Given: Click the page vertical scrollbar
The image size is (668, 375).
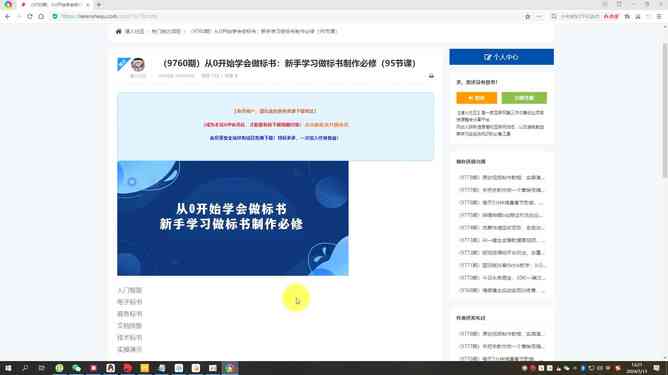Looking at the screenshot, I should point(665,111).
